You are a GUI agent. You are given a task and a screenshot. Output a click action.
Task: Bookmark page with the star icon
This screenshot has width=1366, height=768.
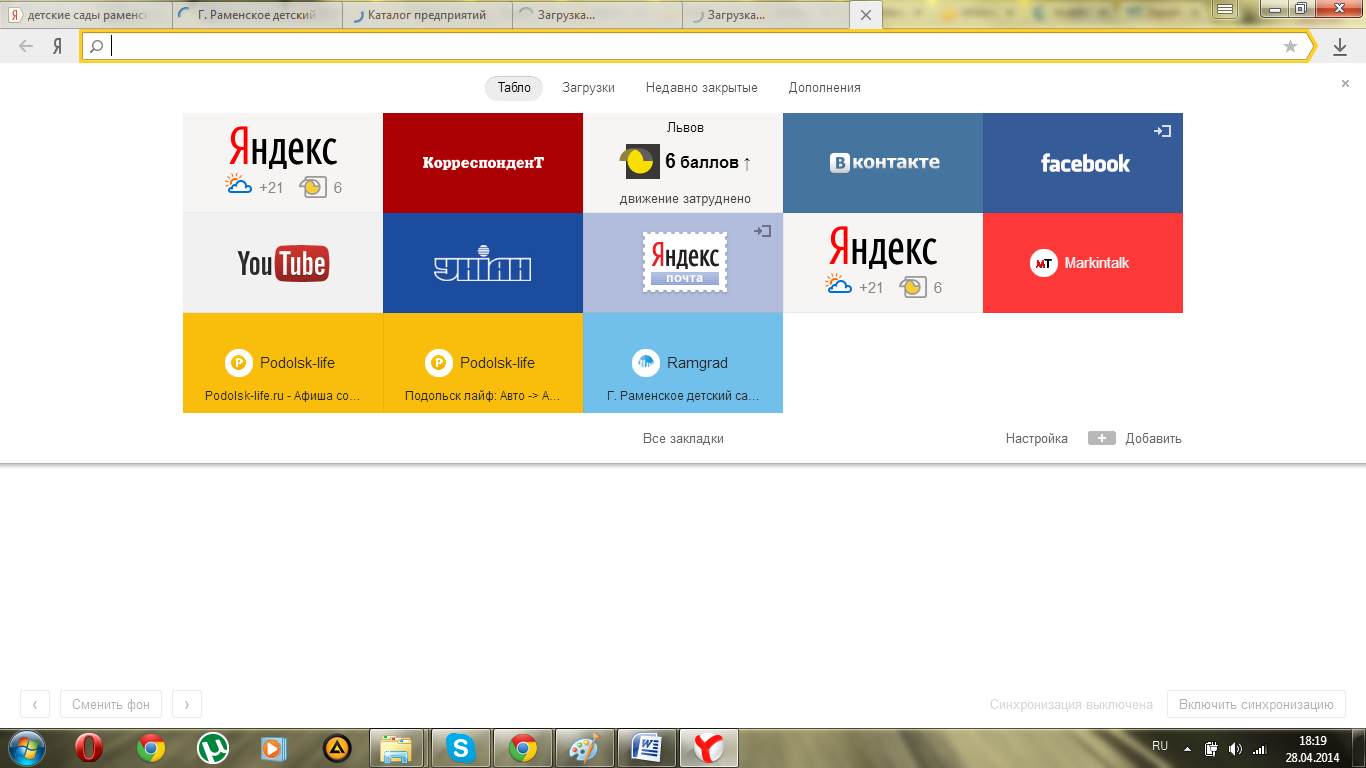[x=1290, y=46]
